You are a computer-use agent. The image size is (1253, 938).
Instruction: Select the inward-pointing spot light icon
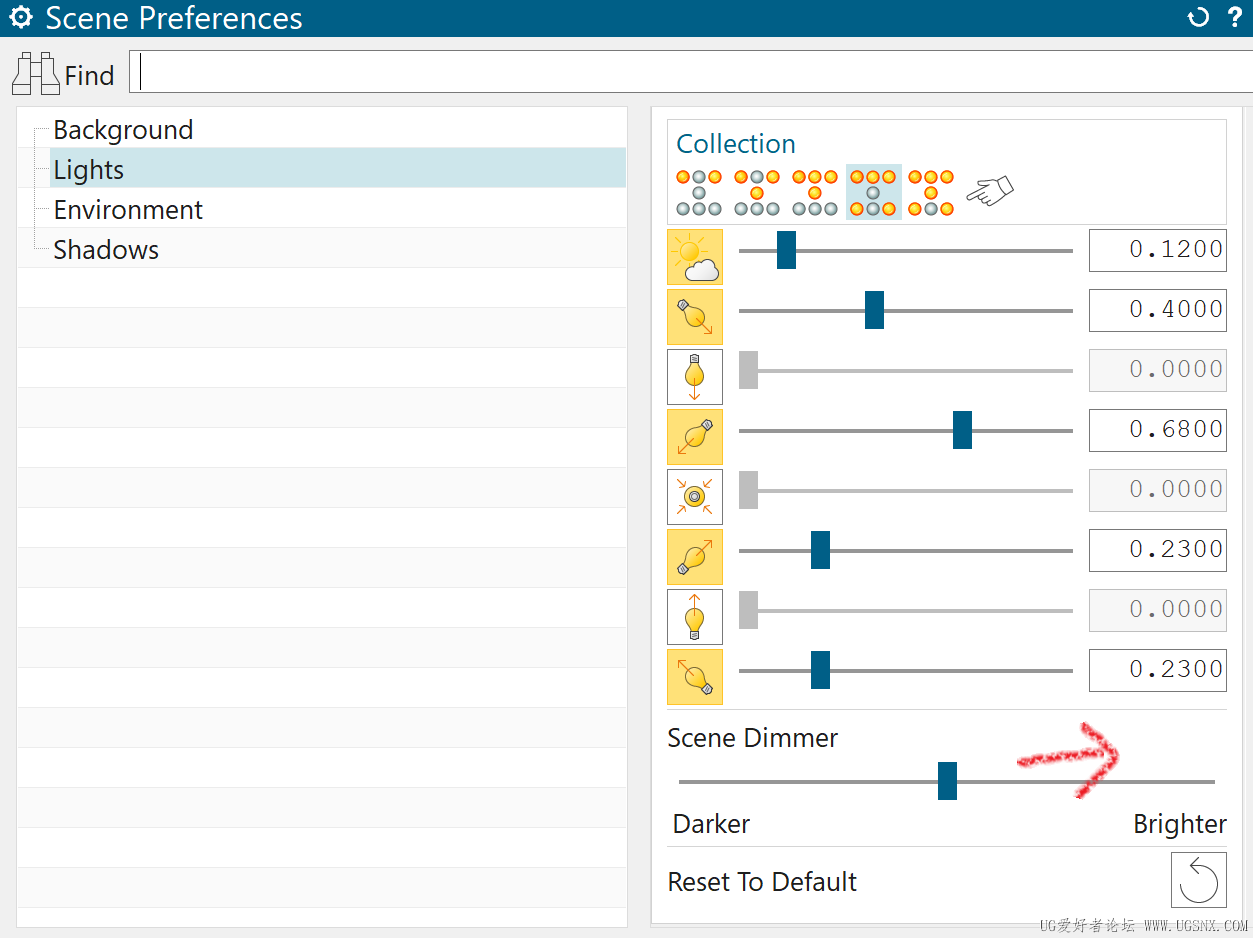point(695,497)
